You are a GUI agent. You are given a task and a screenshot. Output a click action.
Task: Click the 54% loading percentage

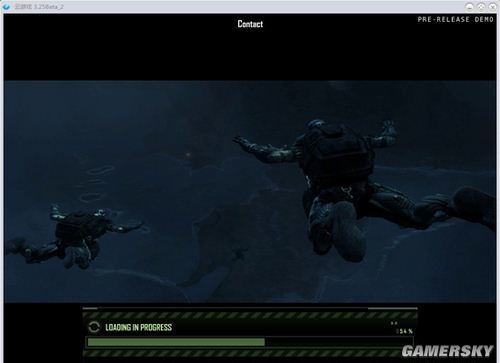point(405,331)
